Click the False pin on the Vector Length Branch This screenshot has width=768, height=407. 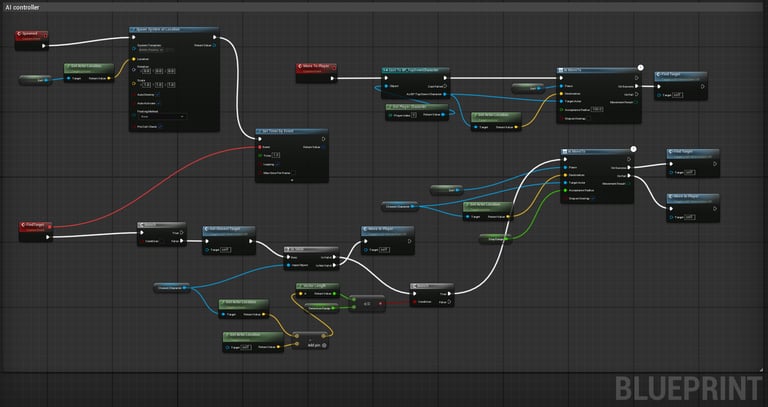[x=450, y=302]
